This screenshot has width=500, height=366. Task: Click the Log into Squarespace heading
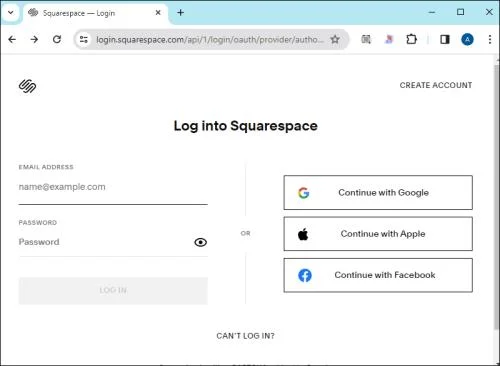click(x=246, y=126)
